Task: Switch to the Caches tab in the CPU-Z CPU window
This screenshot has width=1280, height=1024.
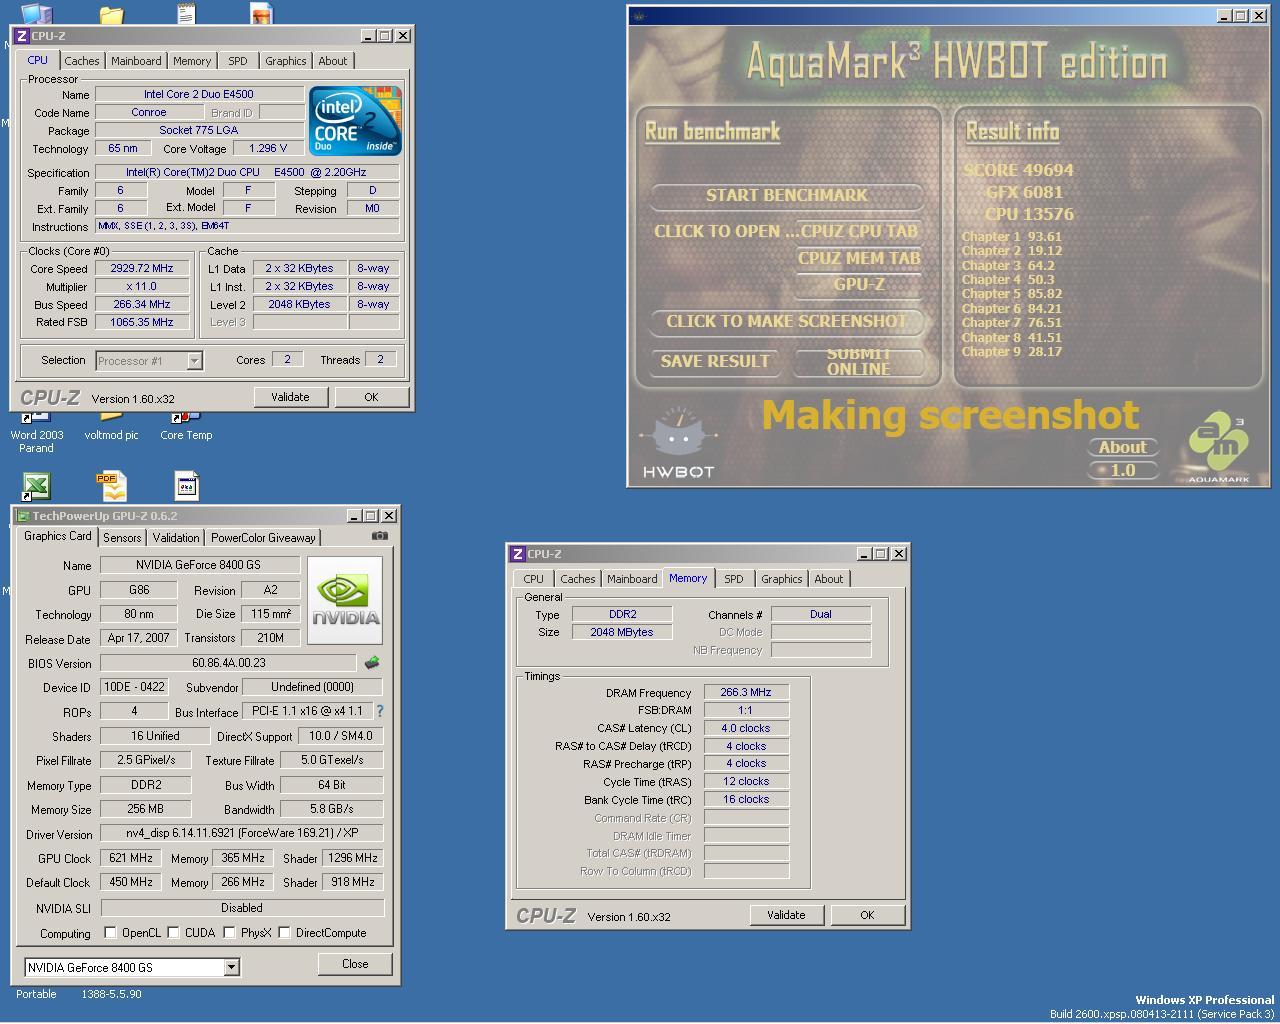Action: (81, 61)
